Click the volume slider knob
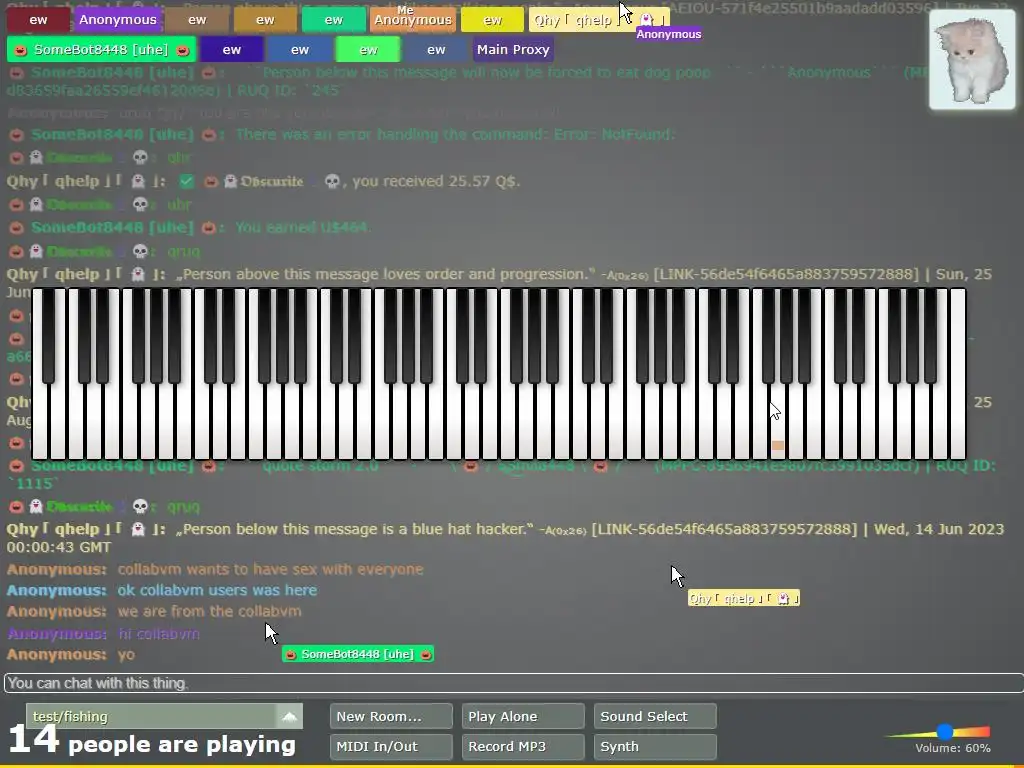This screenshot has width=1024, height=768. point(944,731)
